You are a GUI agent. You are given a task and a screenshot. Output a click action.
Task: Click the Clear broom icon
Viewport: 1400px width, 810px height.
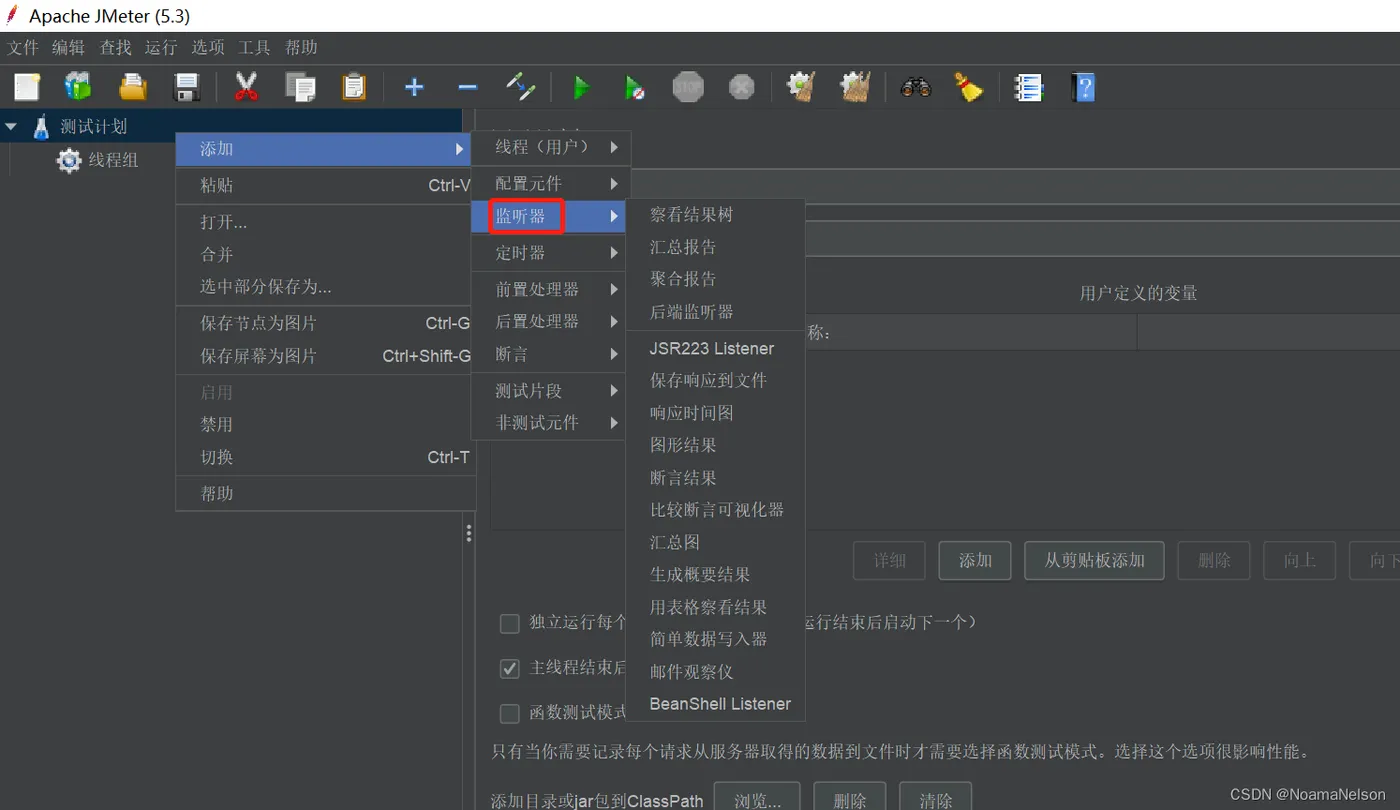pos(800,87)
